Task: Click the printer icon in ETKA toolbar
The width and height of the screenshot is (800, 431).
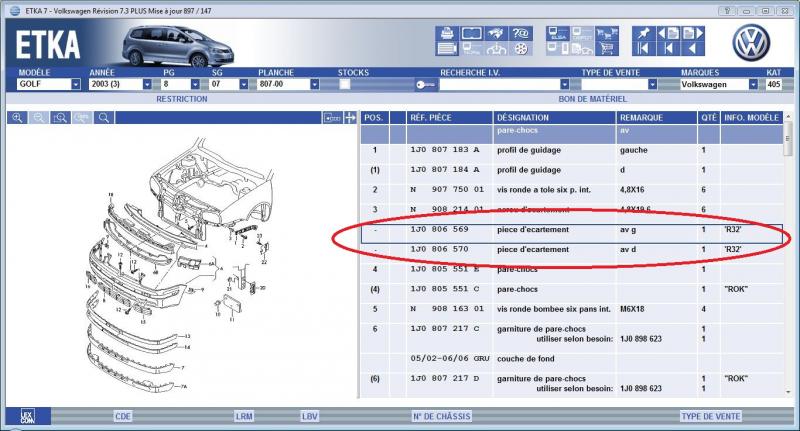Action: point(447,33)
